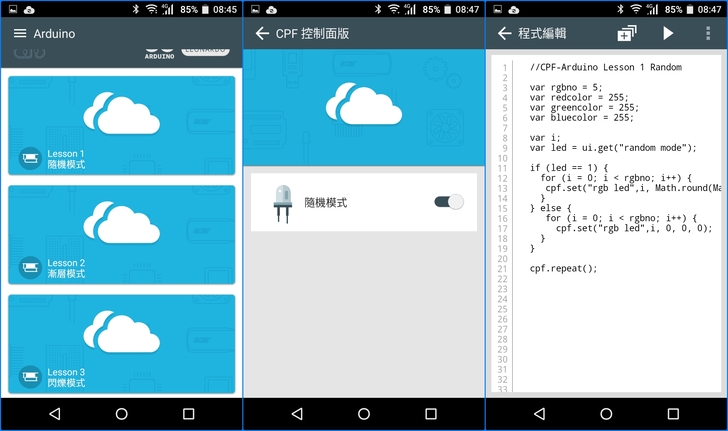Tap Android back button on Arduino screen
The image size is (728, 431).
pos(55,414)
